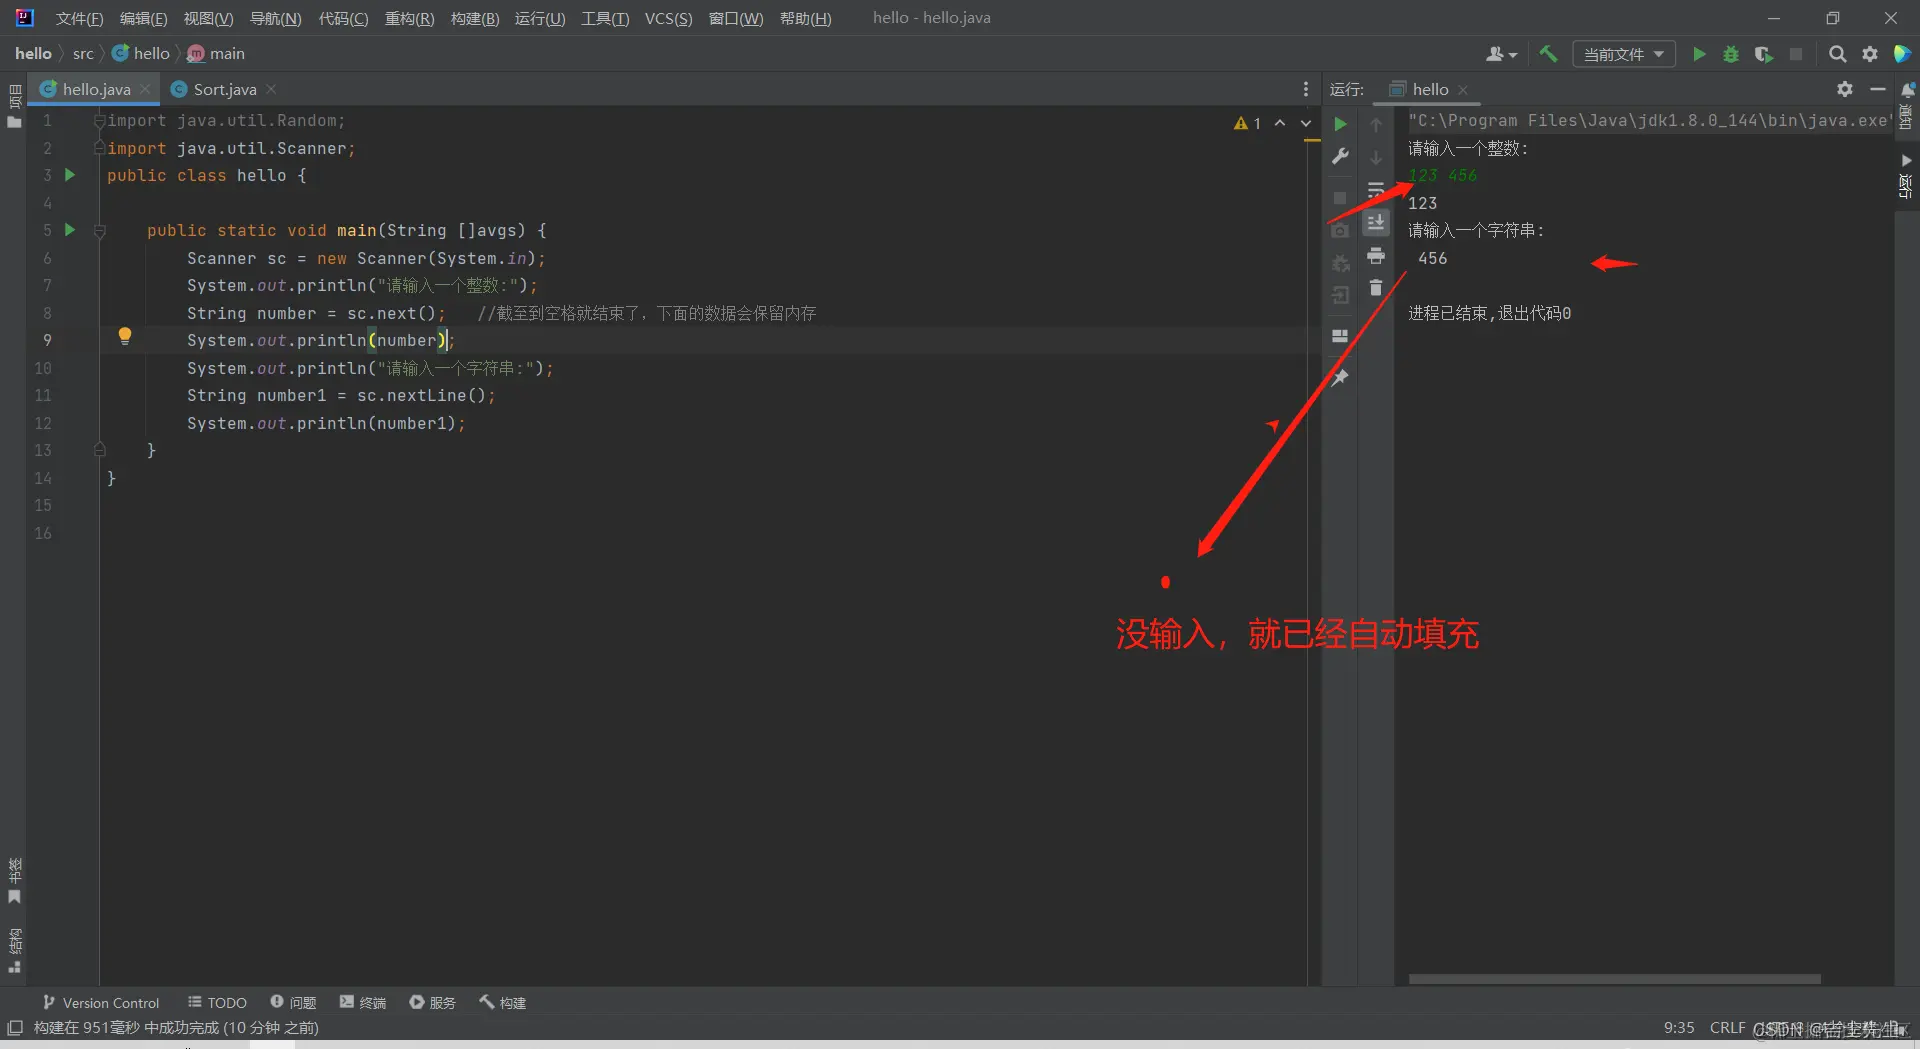1920x1049 pixels.
Task: Open the 重构(R) menu
Action: pyautogui.click(x=409, y=18)
